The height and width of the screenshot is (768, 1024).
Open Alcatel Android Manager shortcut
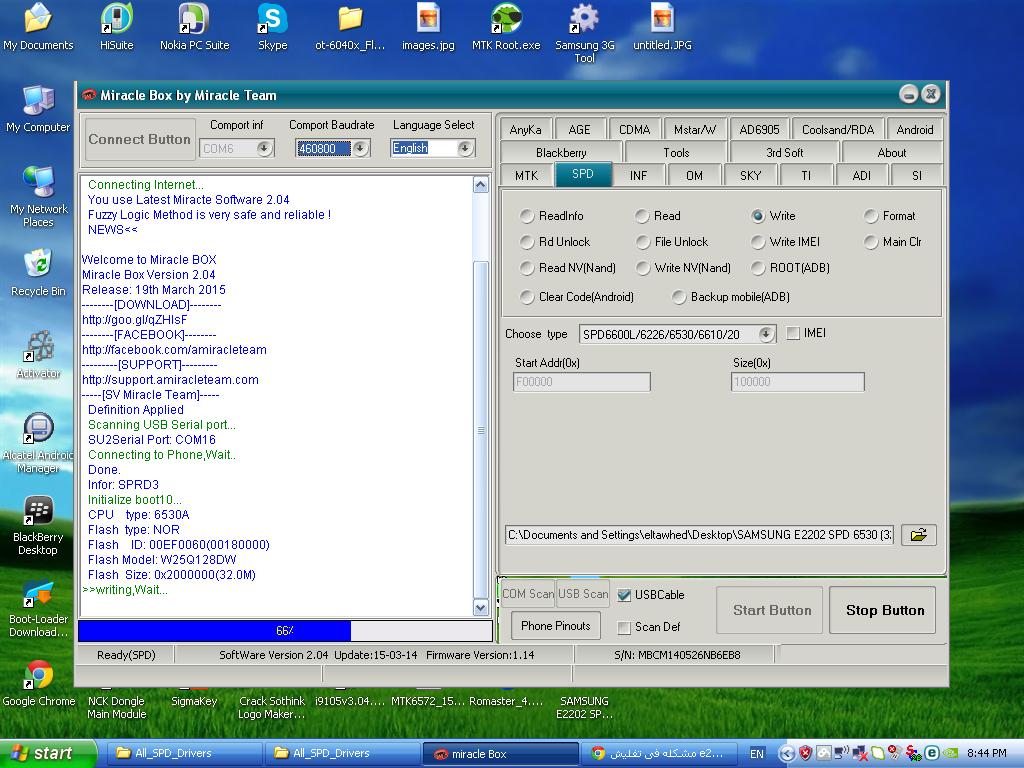click(x=38, y=443)
